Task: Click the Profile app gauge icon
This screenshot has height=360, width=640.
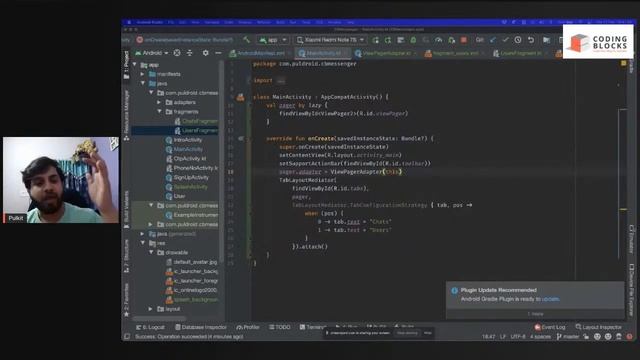Action: 438,40
